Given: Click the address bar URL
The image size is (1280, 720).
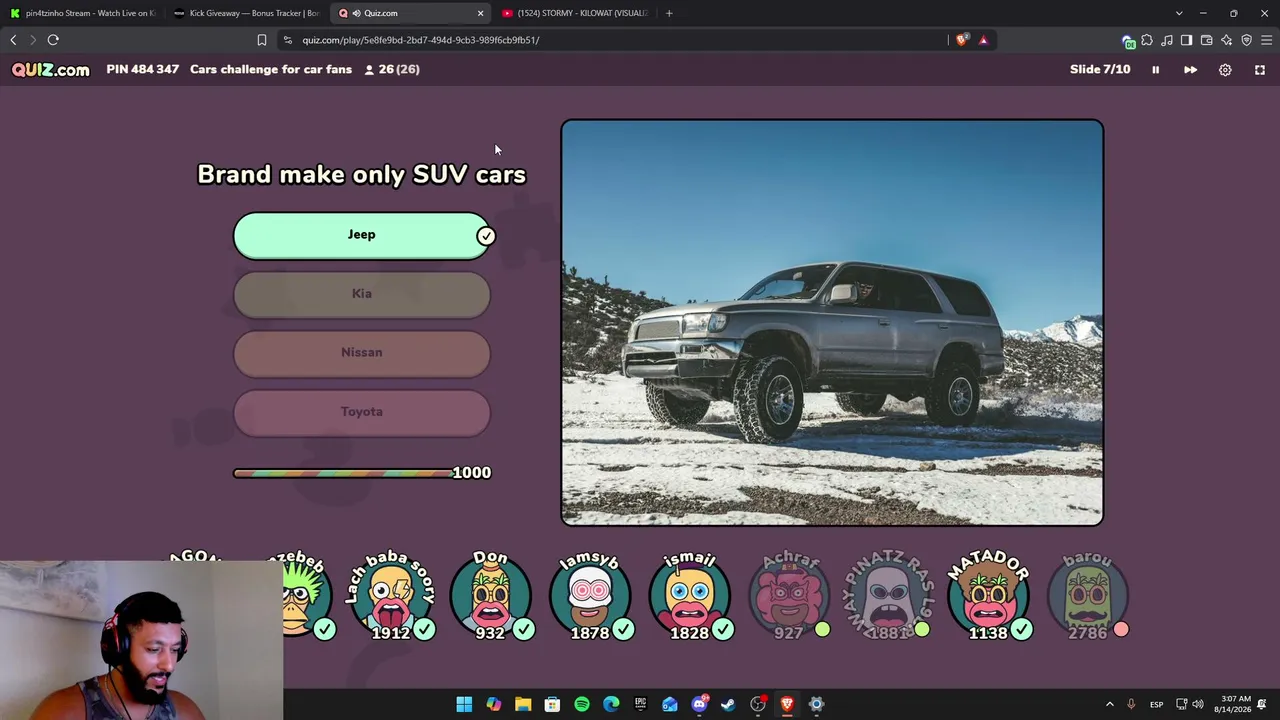Looking at the screenshot, I should 421,40.
